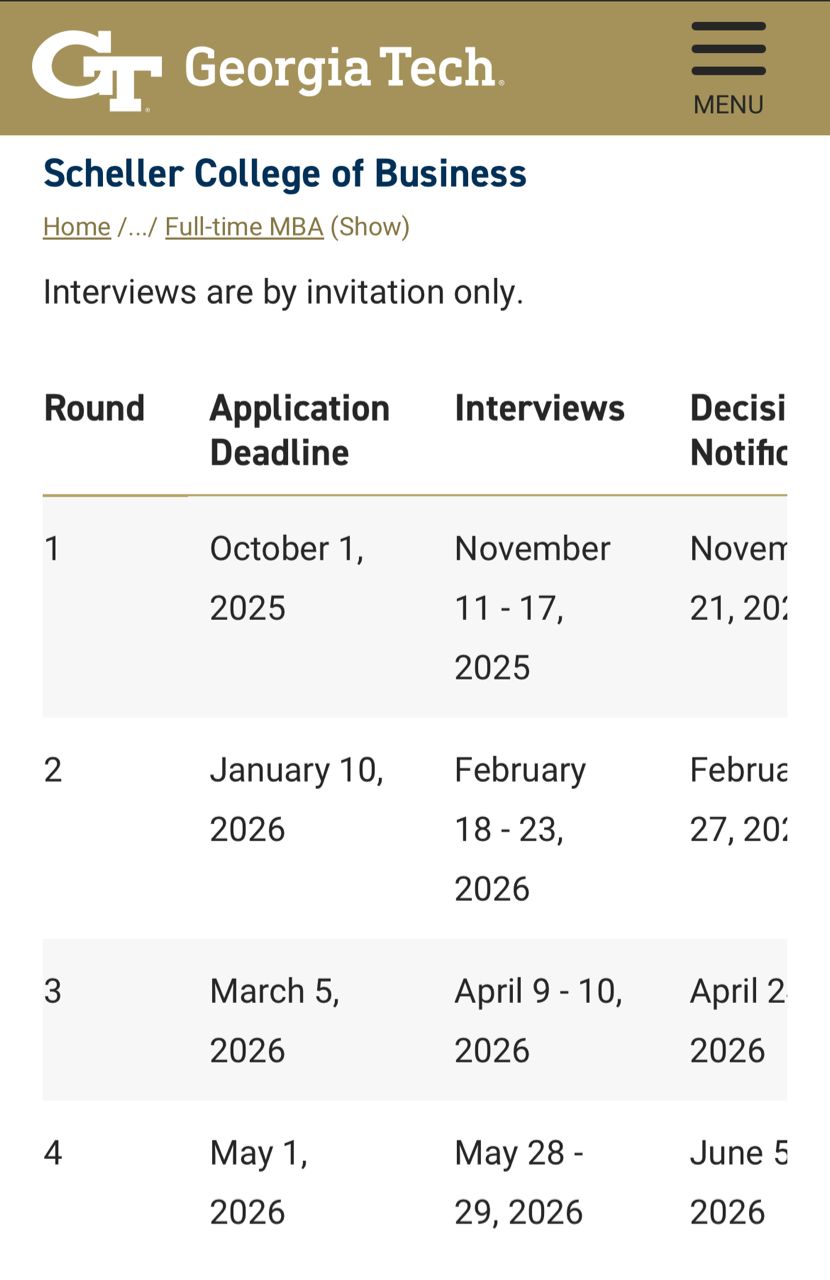Go to Home breadcrumb link

point(76,227)
